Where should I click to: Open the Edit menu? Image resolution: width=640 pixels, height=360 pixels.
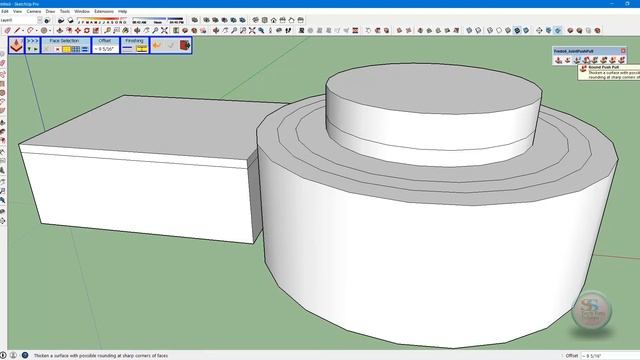coord(4,11)
